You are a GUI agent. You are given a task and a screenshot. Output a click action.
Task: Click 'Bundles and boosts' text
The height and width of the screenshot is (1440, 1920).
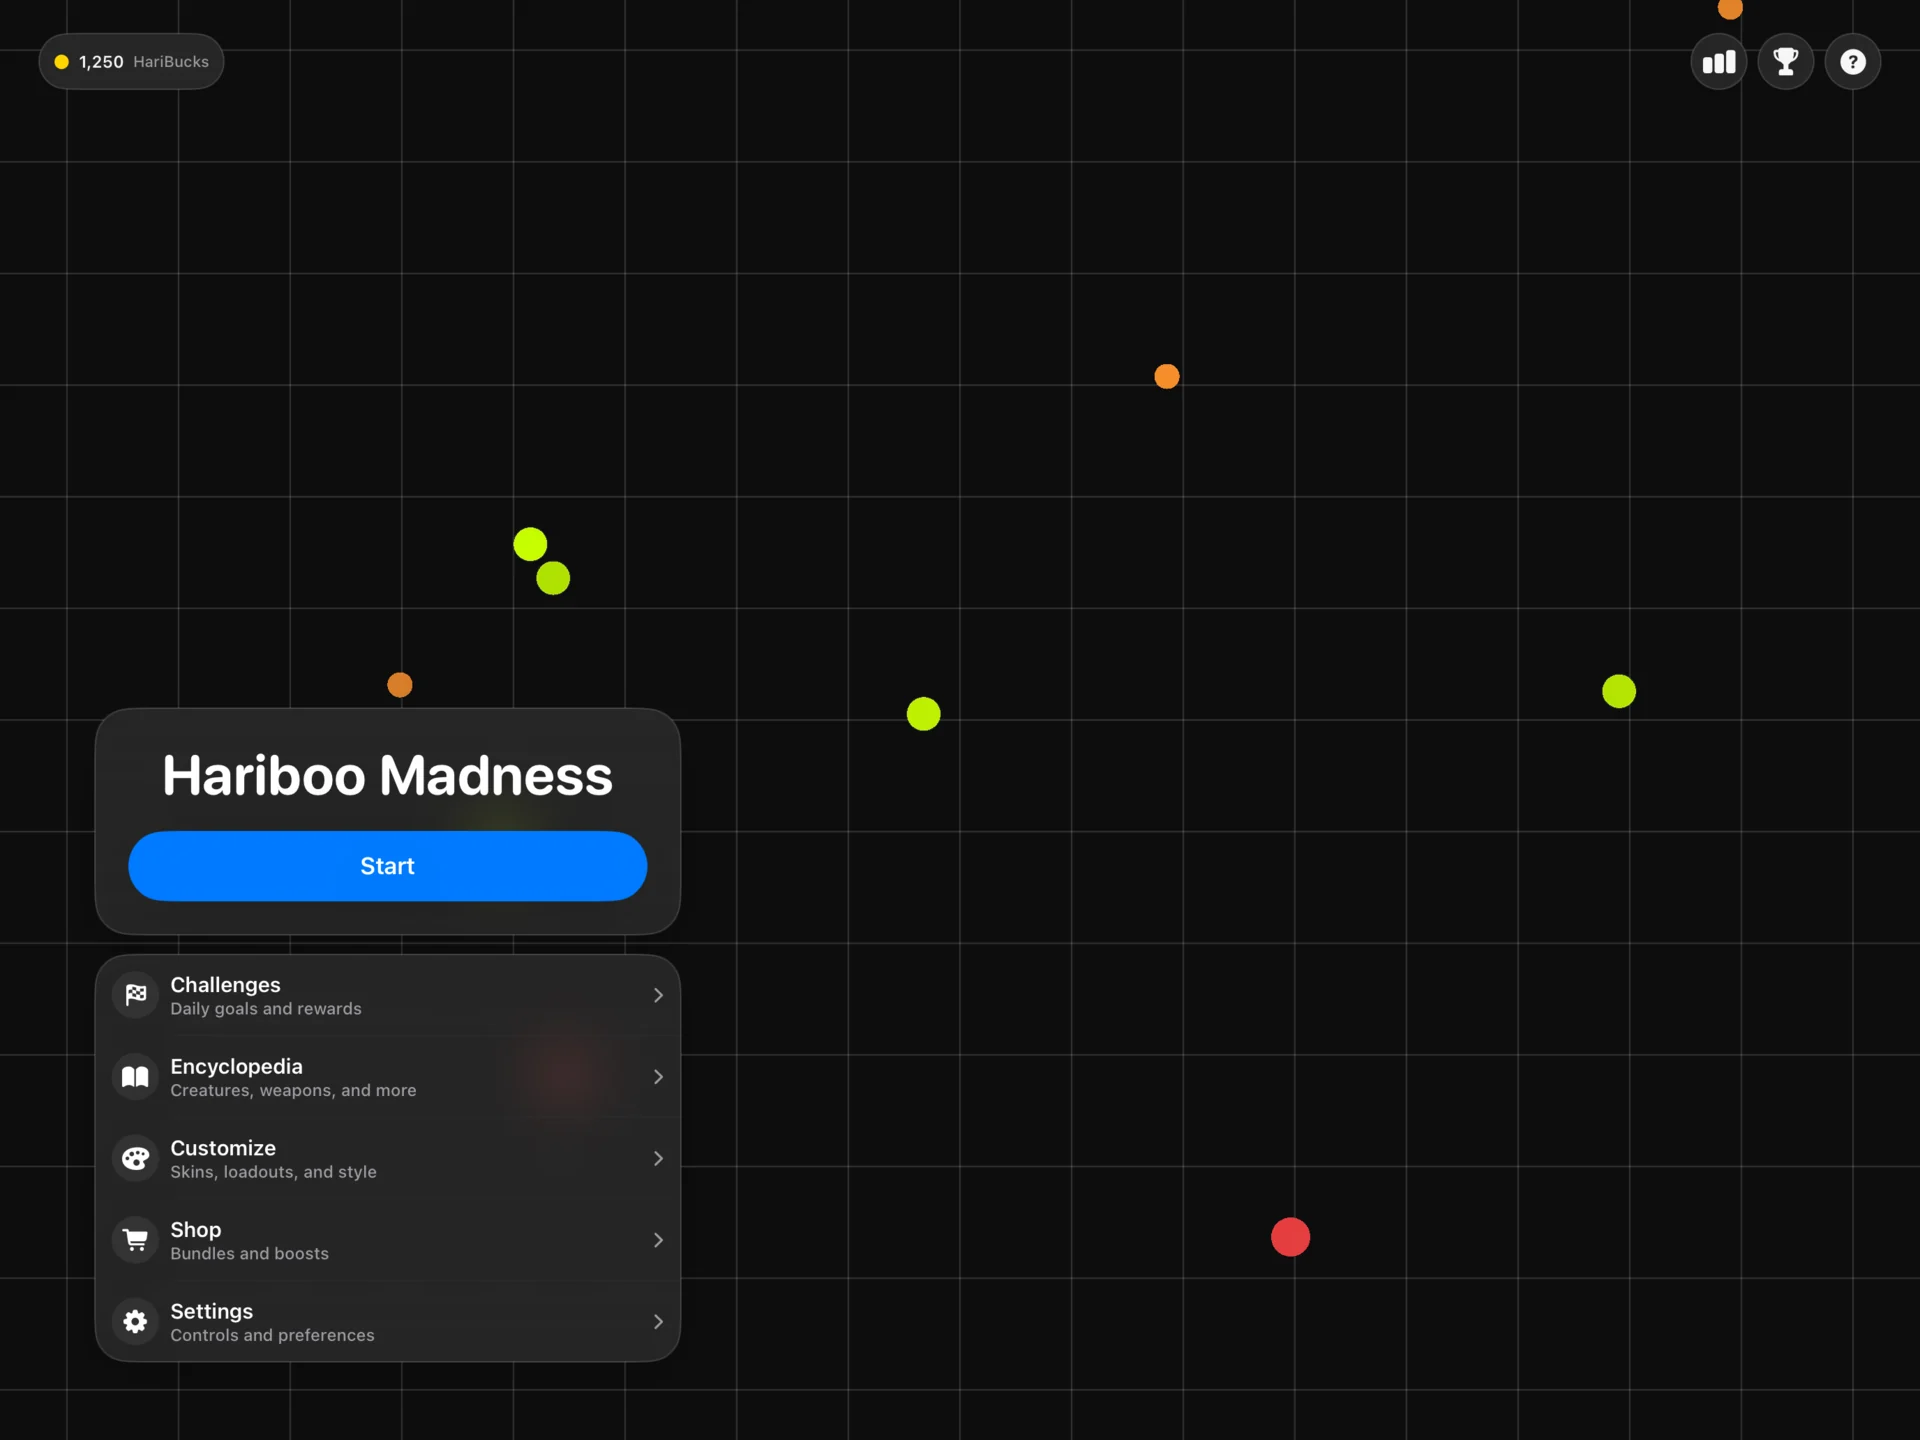249,1254
